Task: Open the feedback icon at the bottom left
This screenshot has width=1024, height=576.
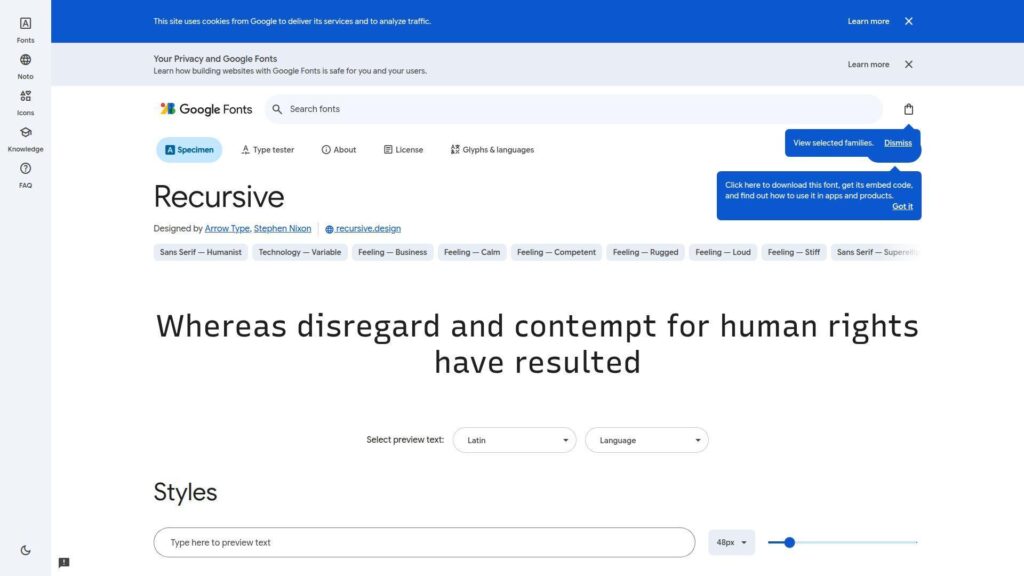Action: 63,563
